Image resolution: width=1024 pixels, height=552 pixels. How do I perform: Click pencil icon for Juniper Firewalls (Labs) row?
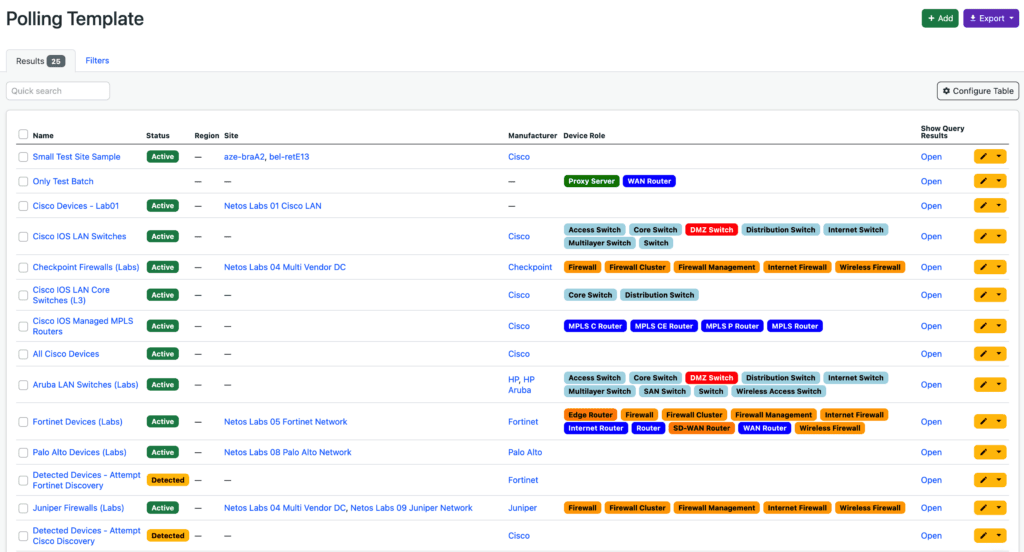[984, 508]
